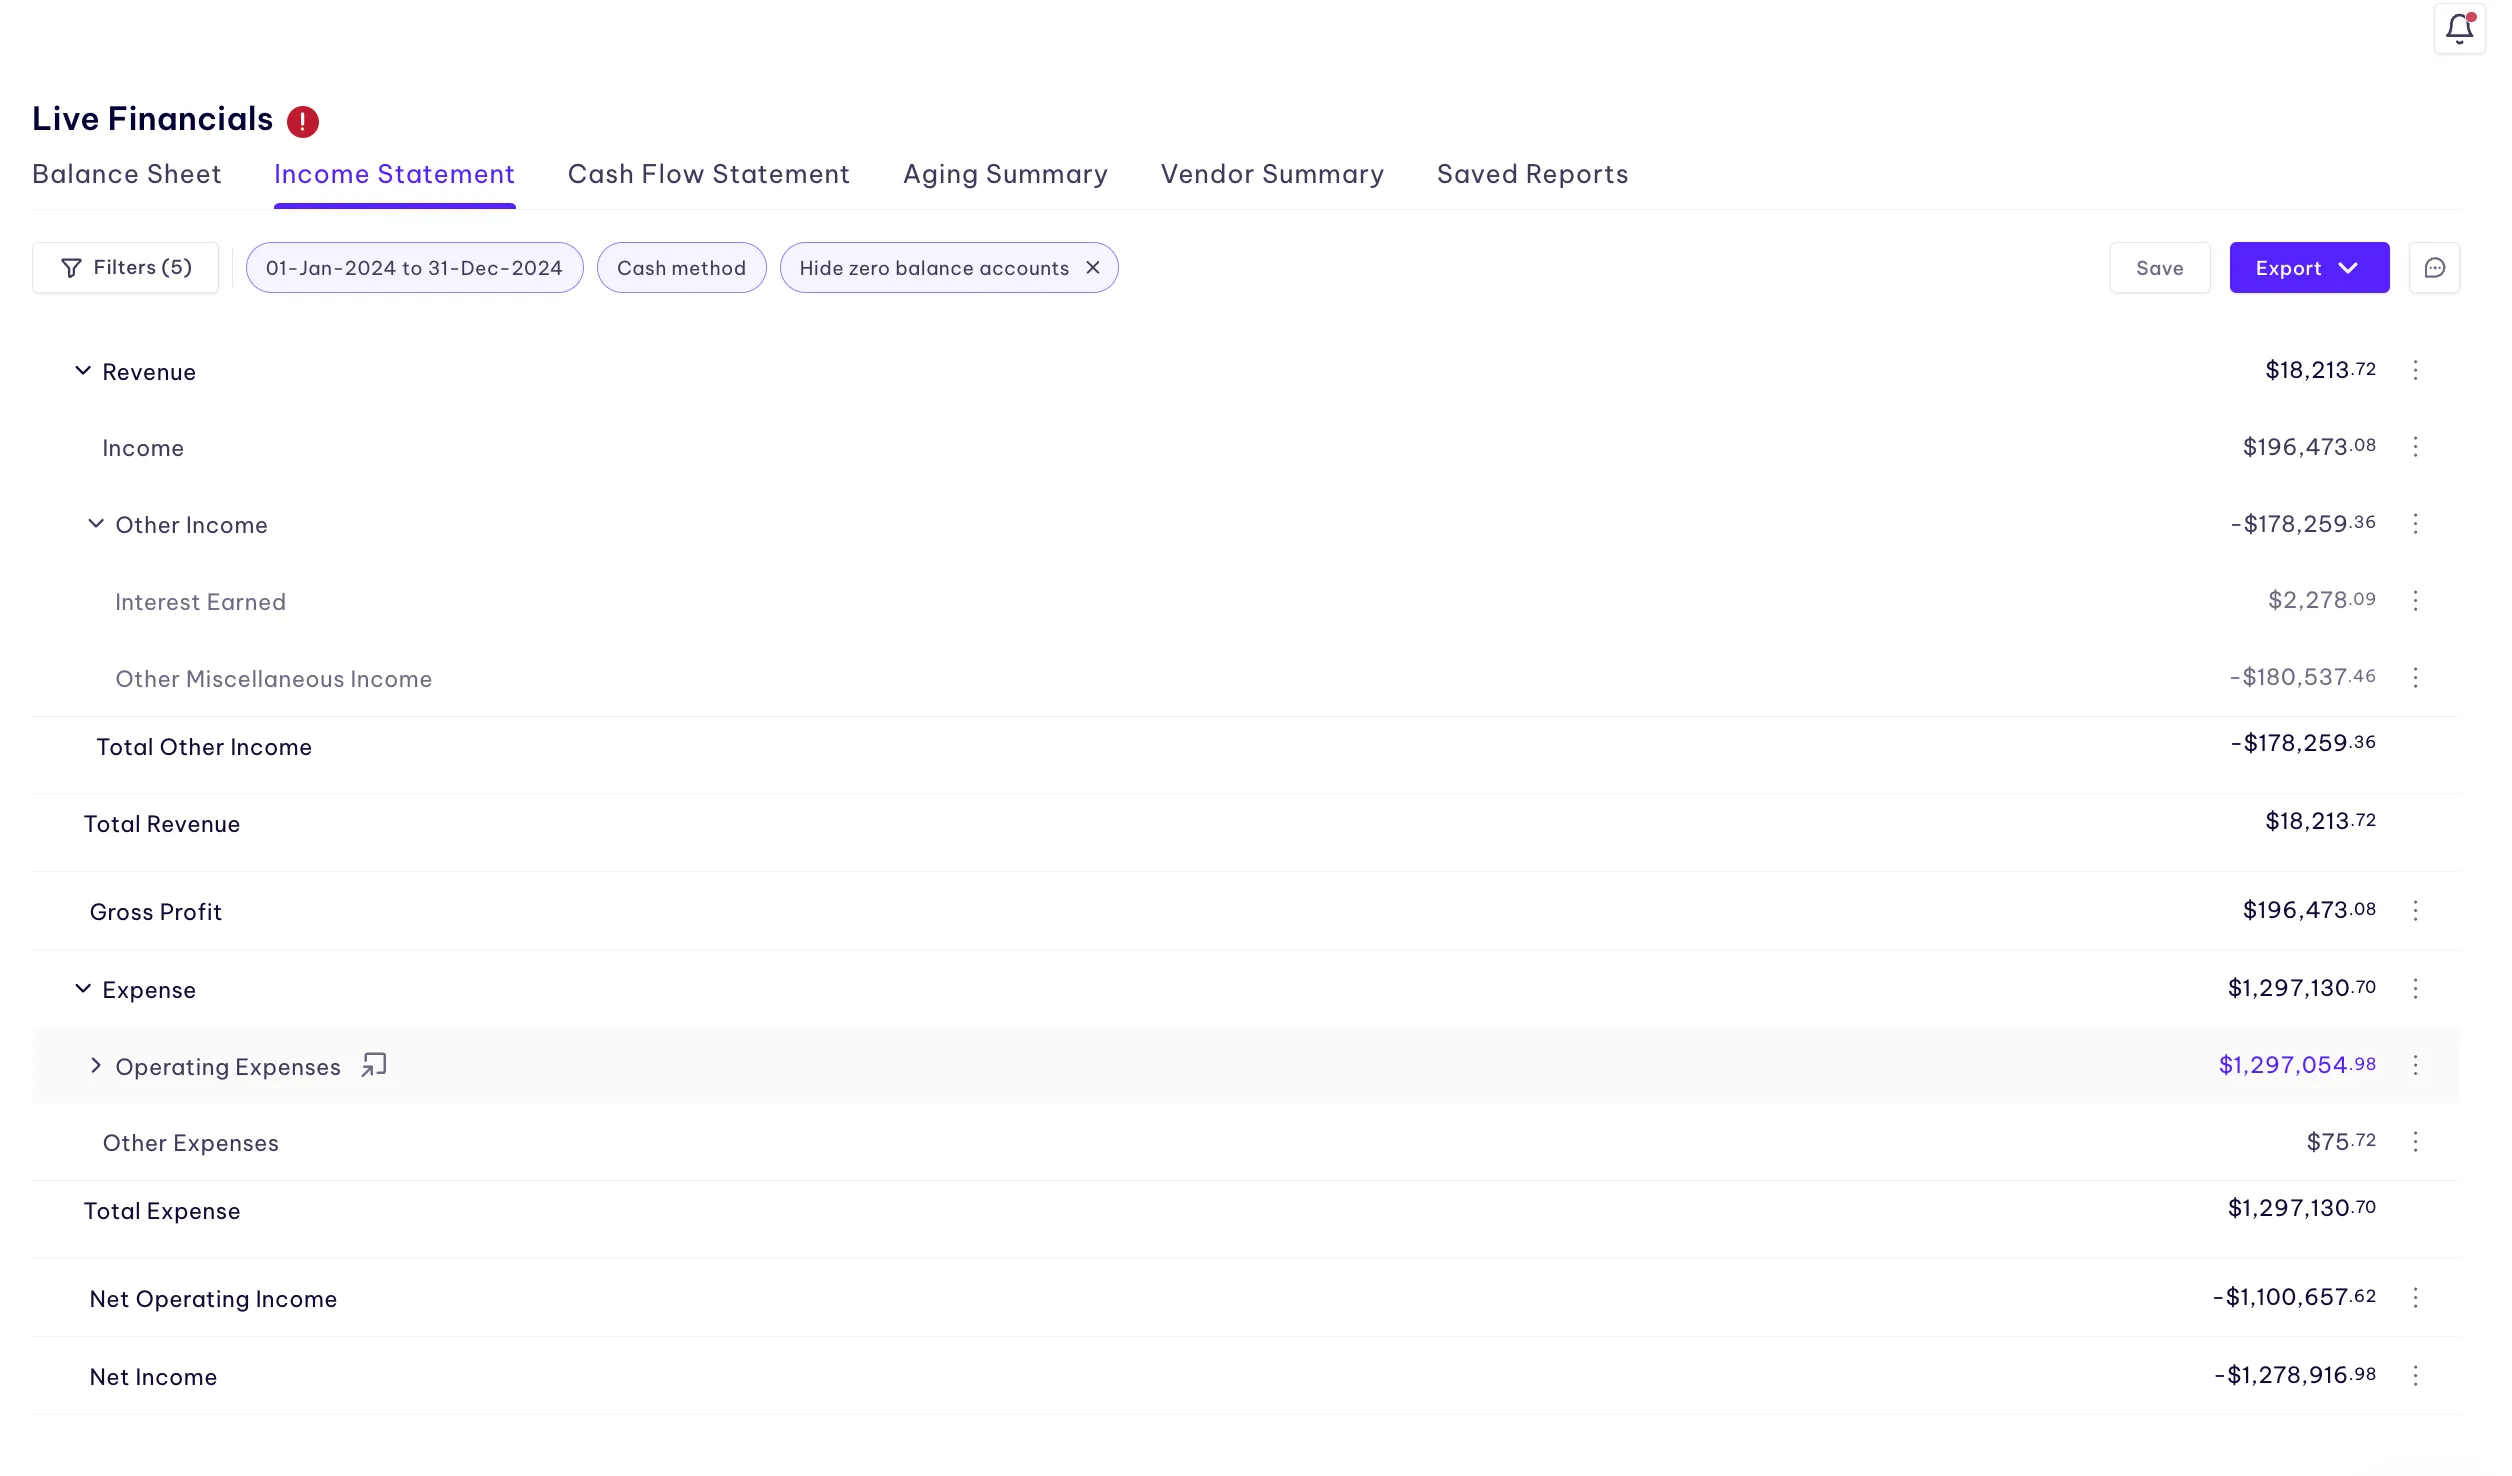The width and height of the screenshot is (2512, 1476).
Task: Open the comments chat bubble icon
Action: (2434, 268)
